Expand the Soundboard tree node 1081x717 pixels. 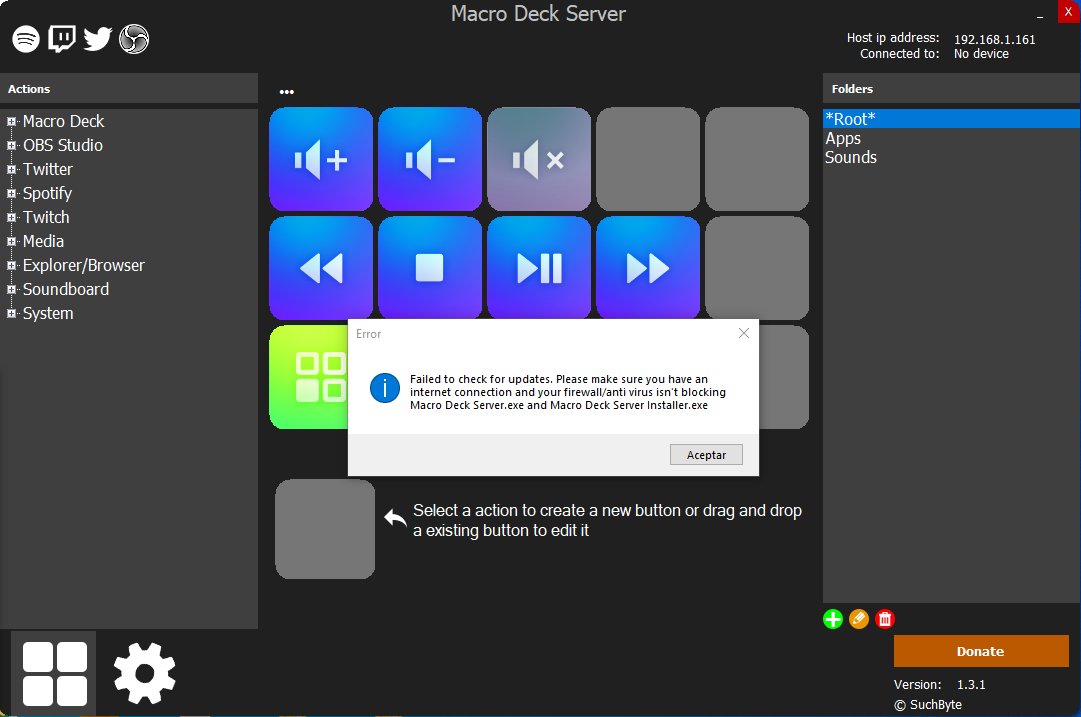11,290
